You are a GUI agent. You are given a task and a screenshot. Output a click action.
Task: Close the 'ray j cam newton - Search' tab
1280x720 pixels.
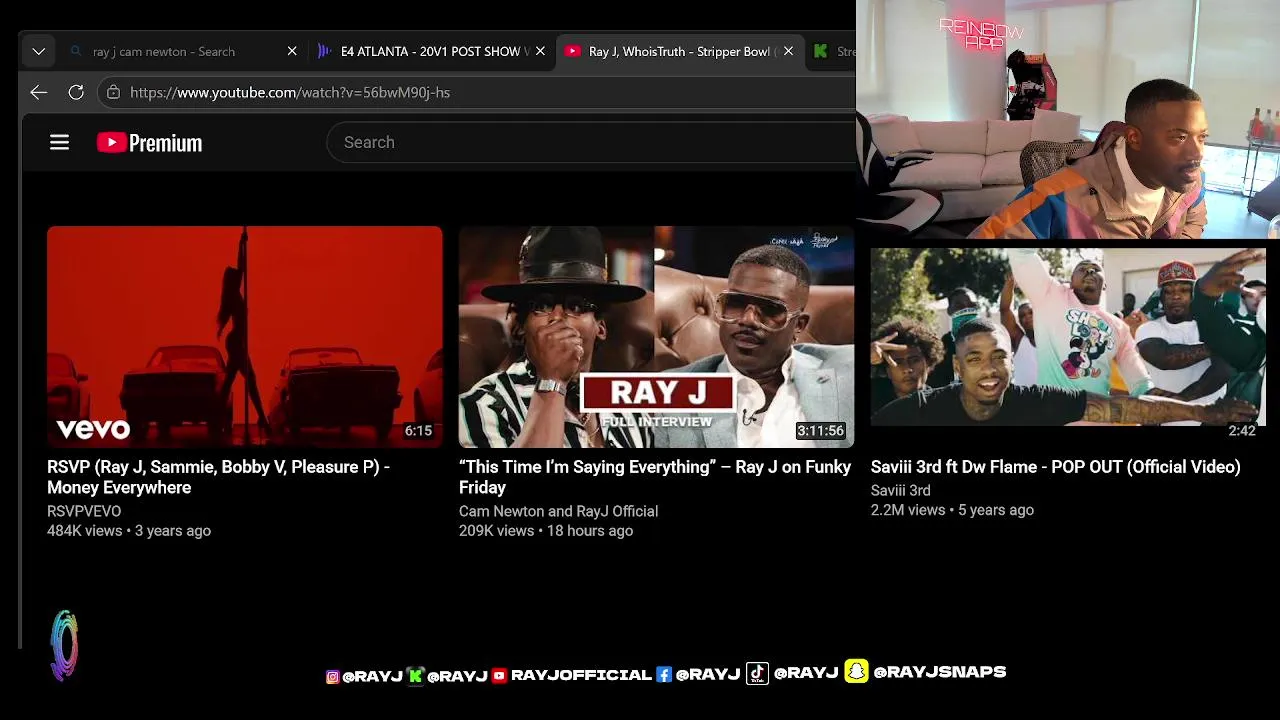click(x=292, y=51)
